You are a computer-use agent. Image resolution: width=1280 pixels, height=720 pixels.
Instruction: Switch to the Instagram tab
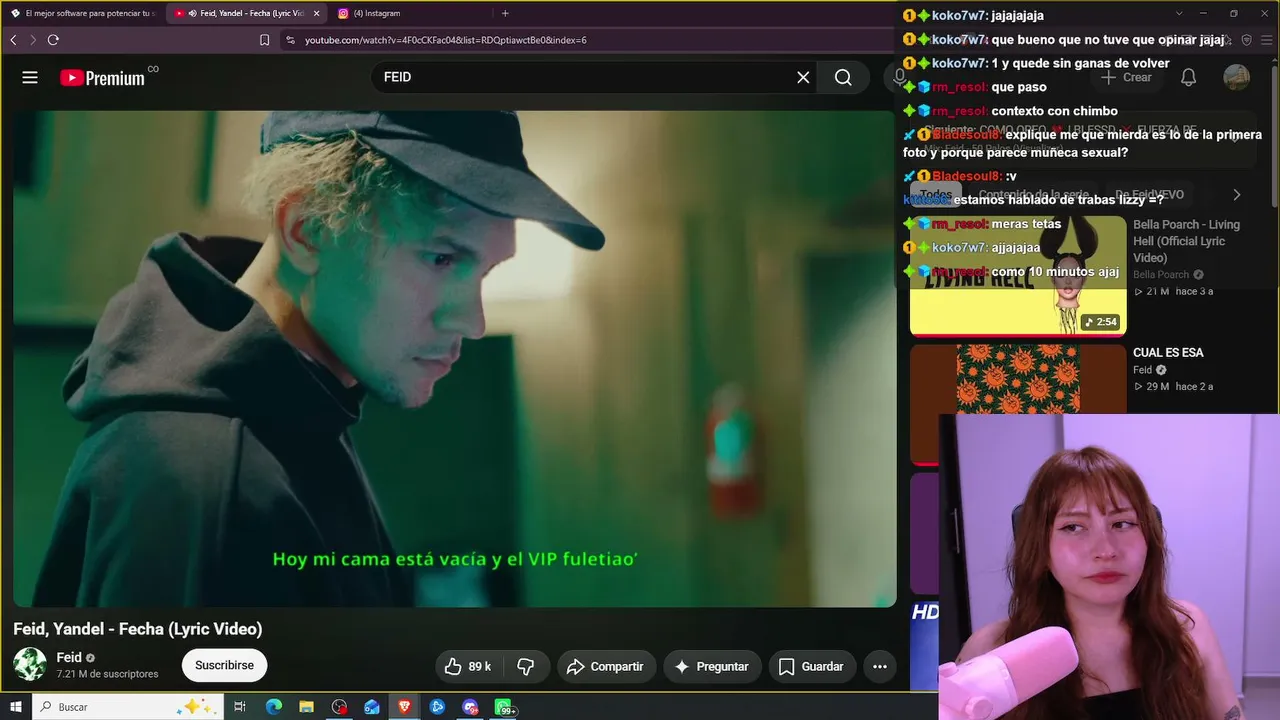(x=410, y=13)
